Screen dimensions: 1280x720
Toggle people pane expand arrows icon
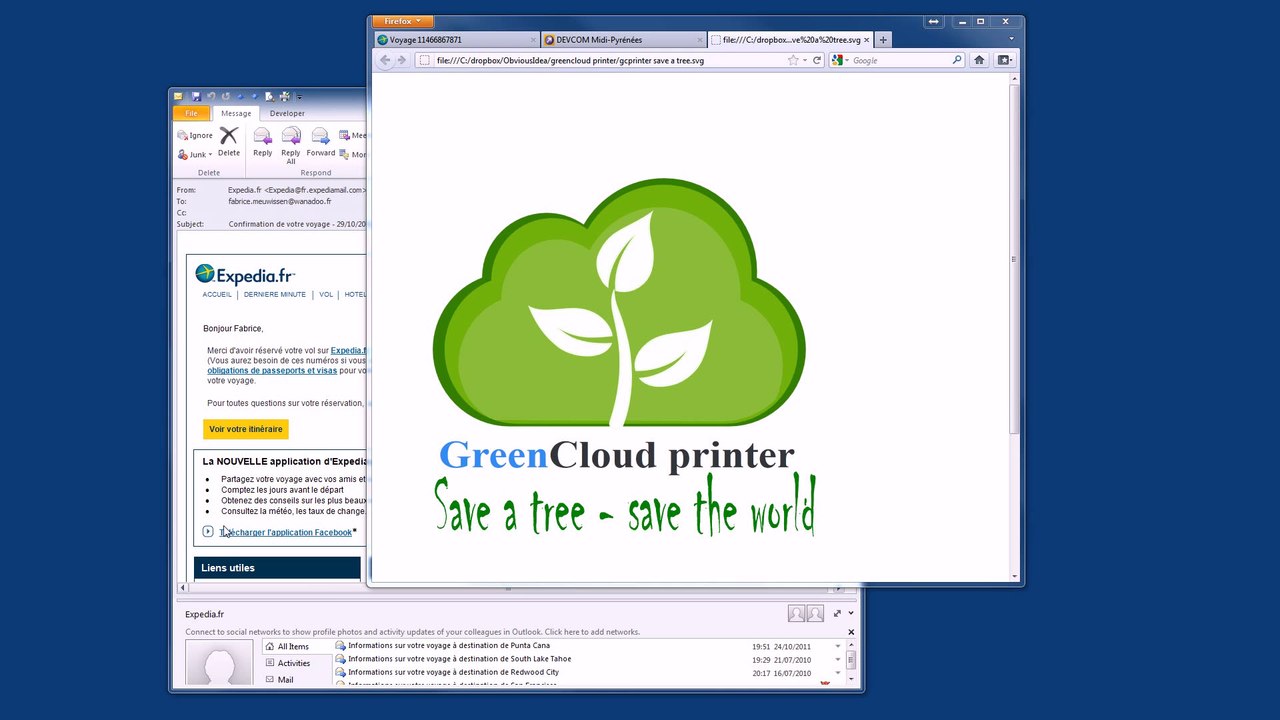click(836, 613)
